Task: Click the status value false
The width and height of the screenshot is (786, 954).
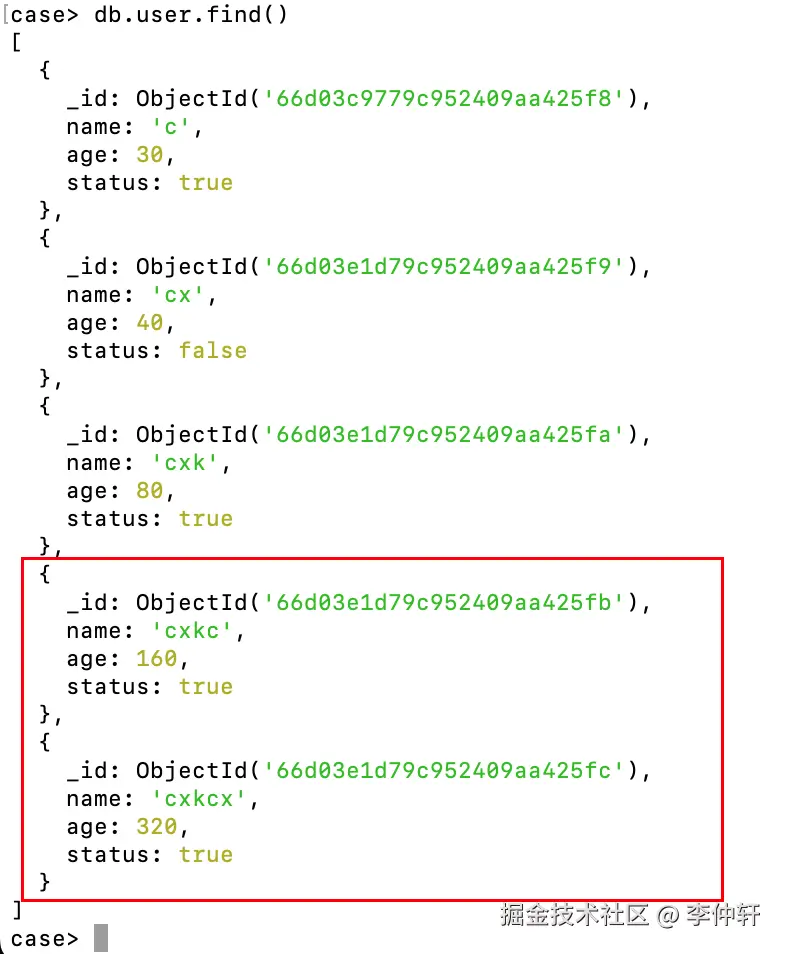Action: pos(213,350)
